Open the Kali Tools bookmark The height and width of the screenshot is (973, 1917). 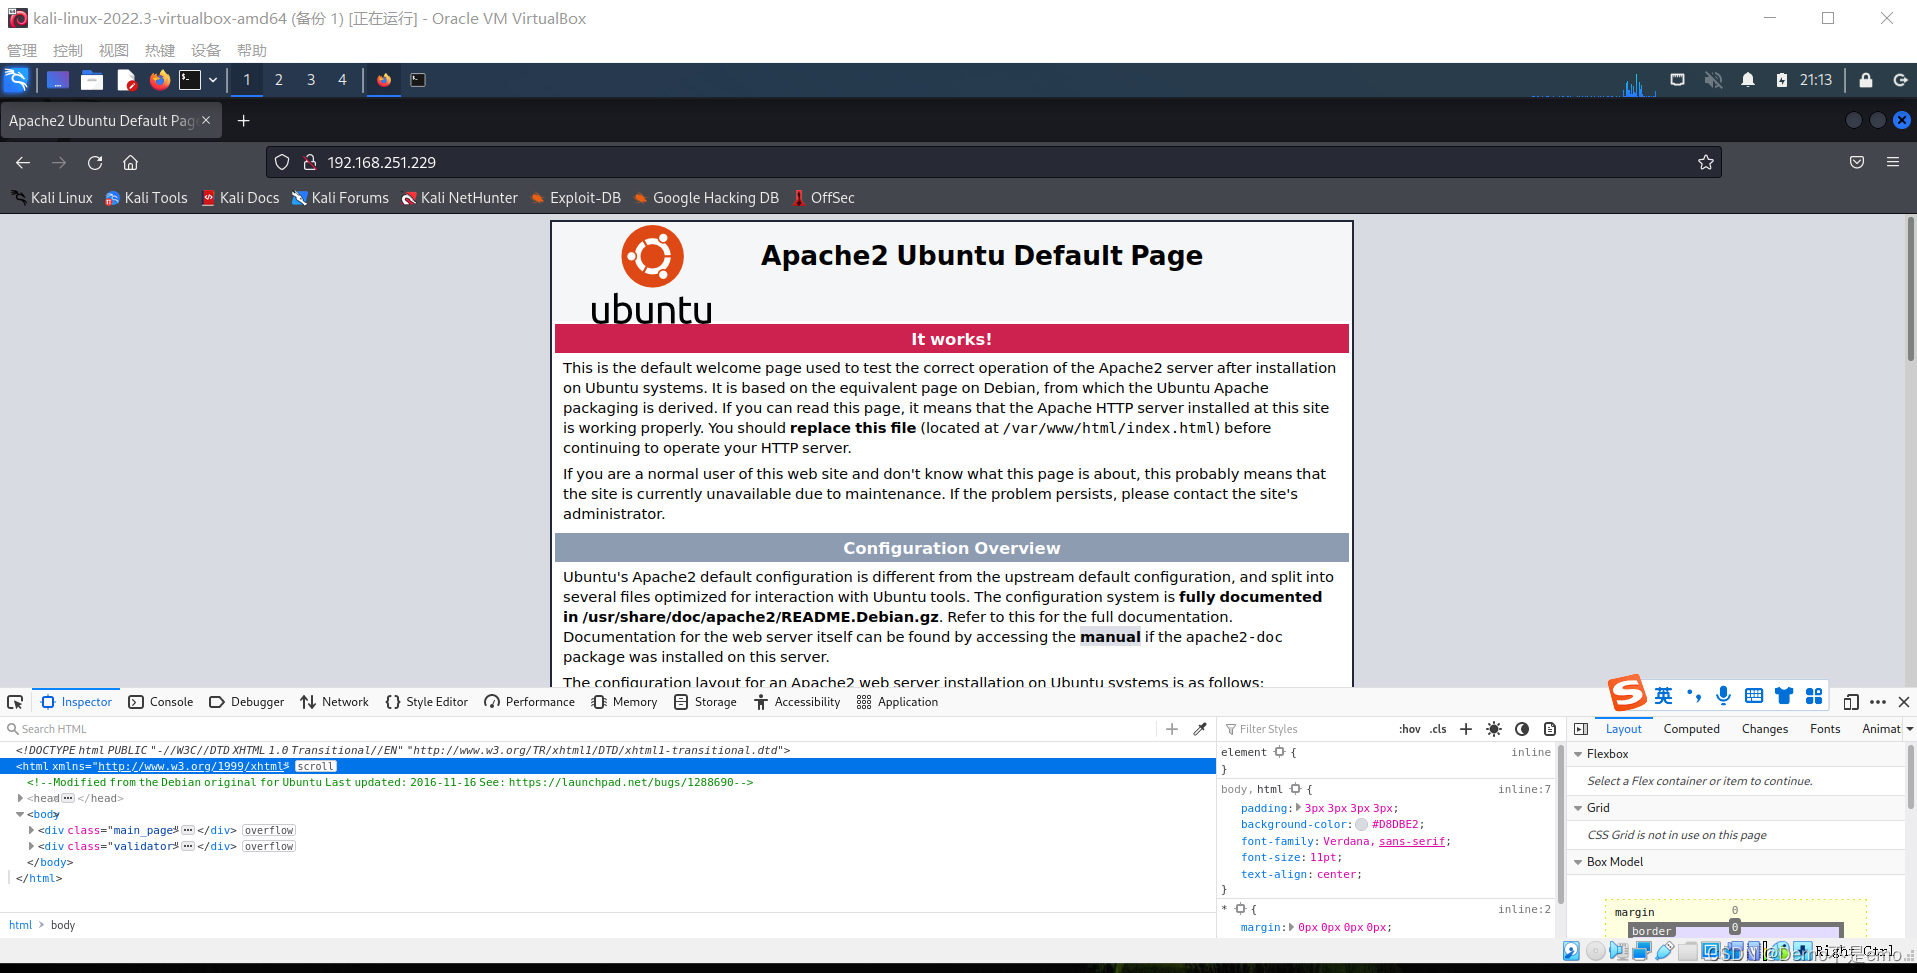tap(147, 198)
